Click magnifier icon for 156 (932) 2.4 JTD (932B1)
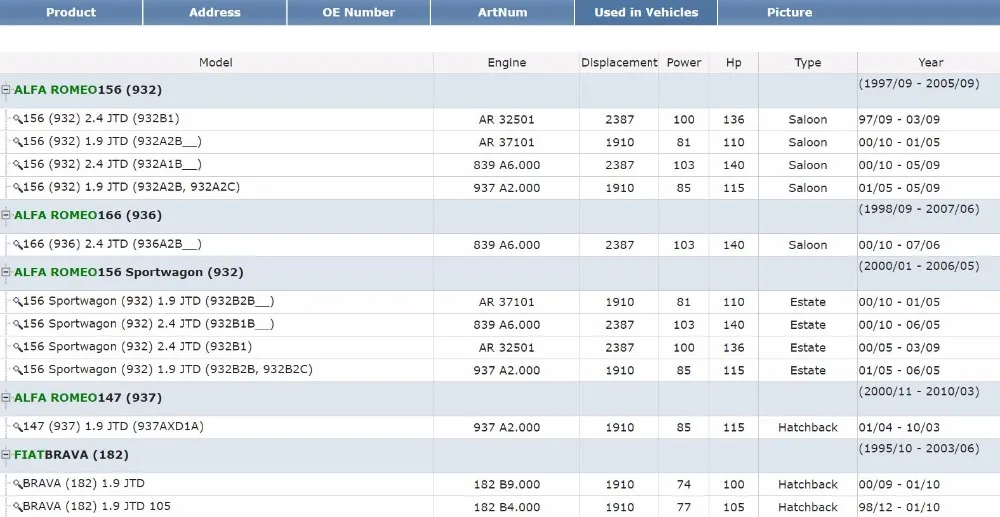 coord(17,119)
